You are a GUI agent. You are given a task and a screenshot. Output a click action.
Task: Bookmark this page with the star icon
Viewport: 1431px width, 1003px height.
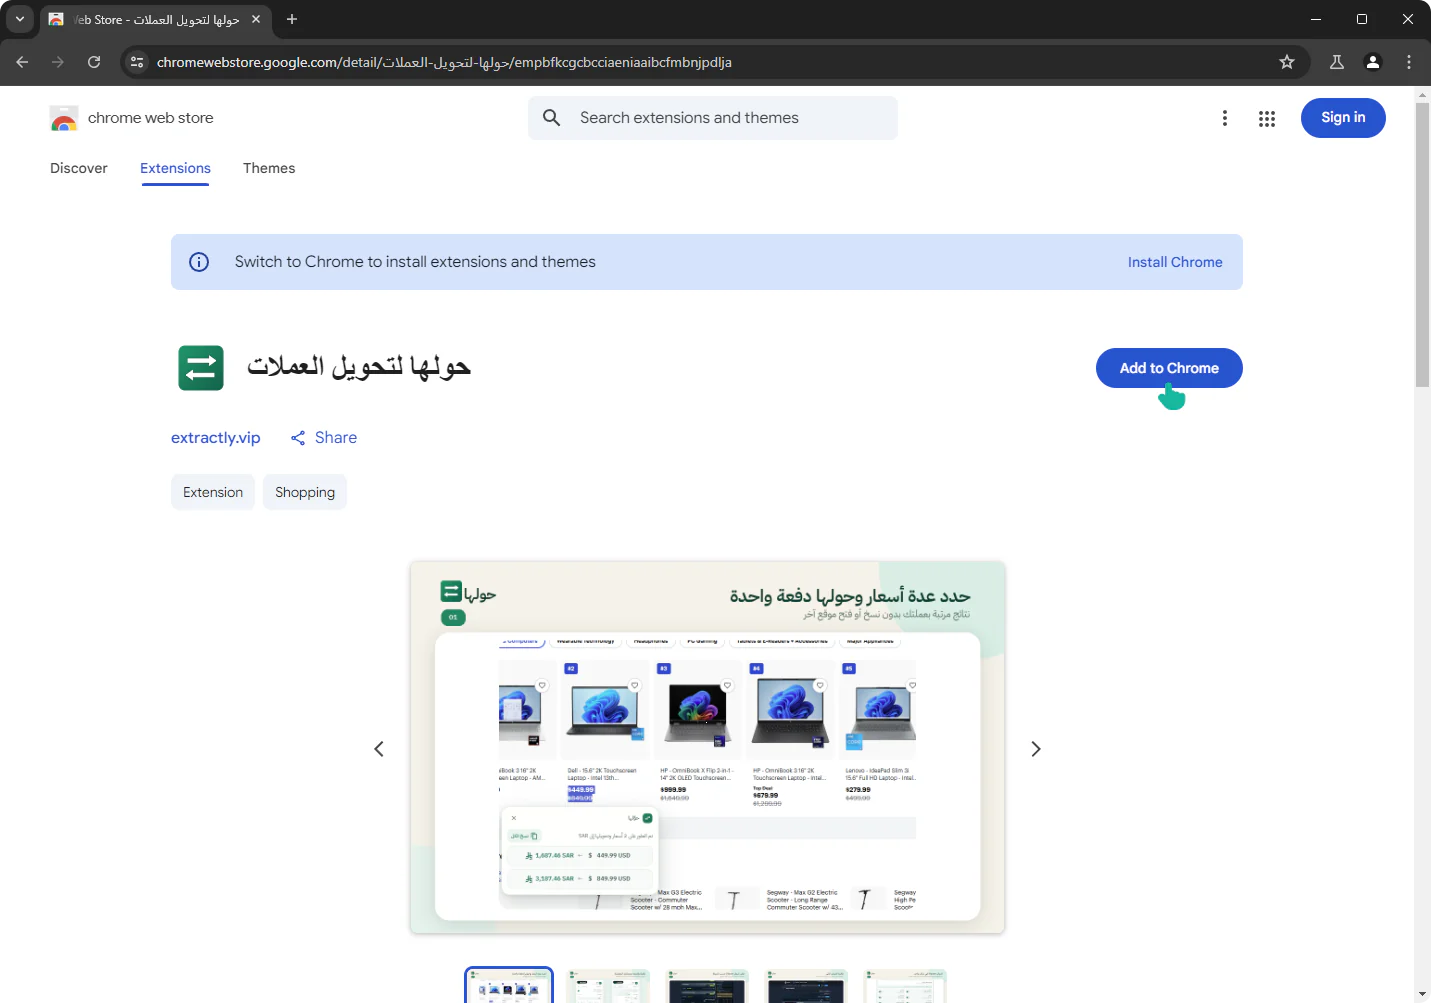pos(1287,62)
